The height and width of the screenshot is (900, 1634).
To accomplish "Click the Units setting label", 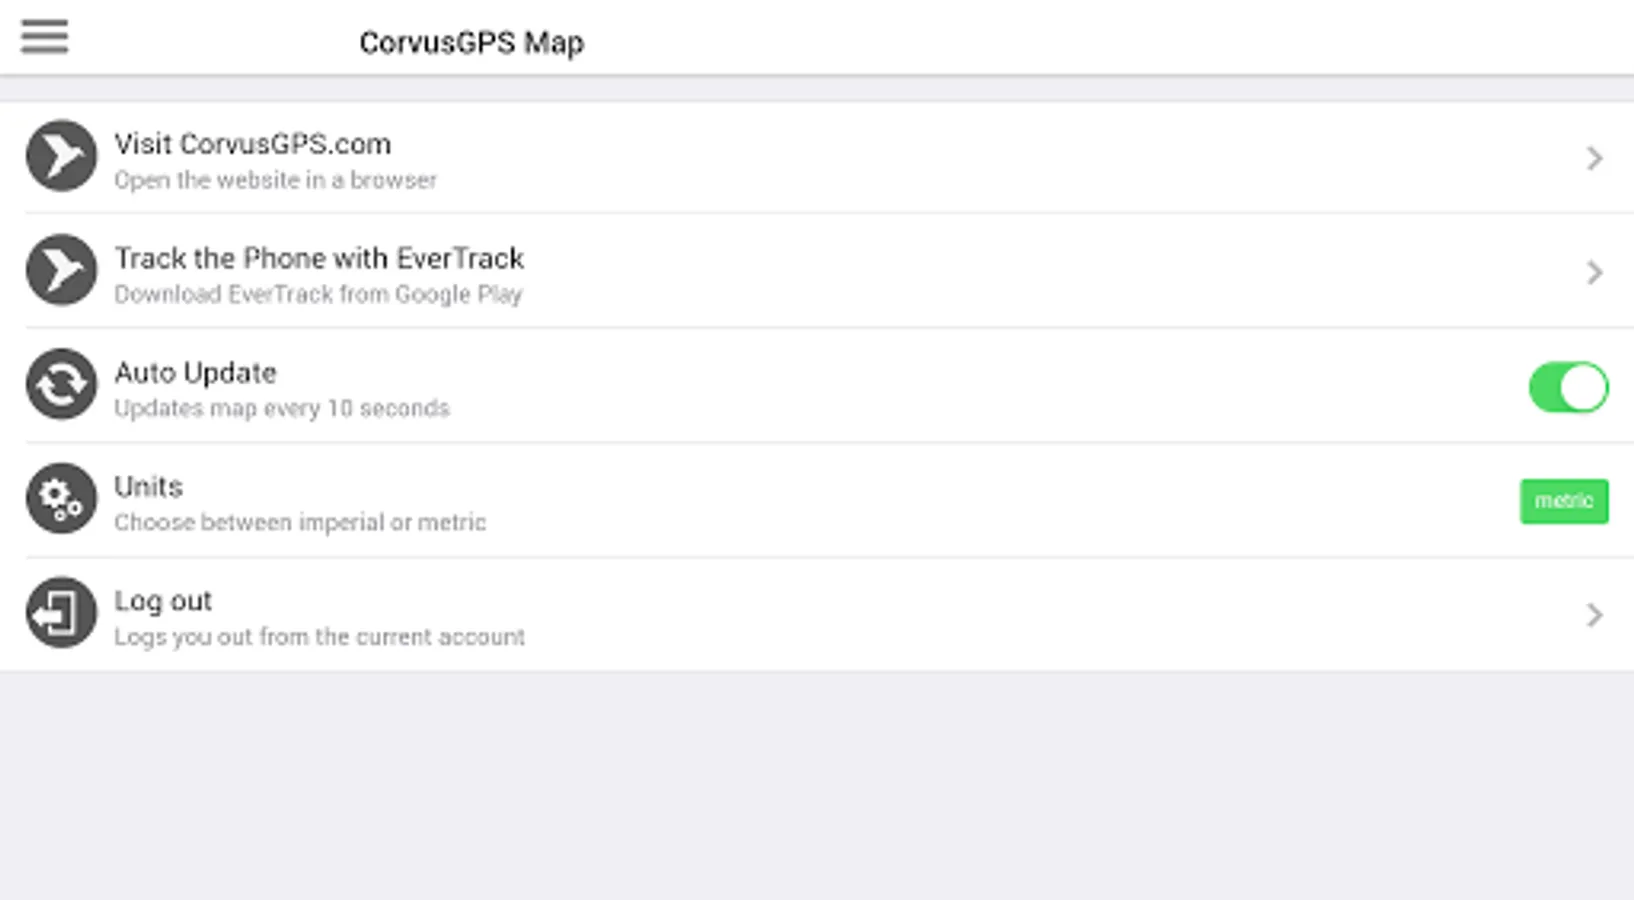I will pos(148,487).
